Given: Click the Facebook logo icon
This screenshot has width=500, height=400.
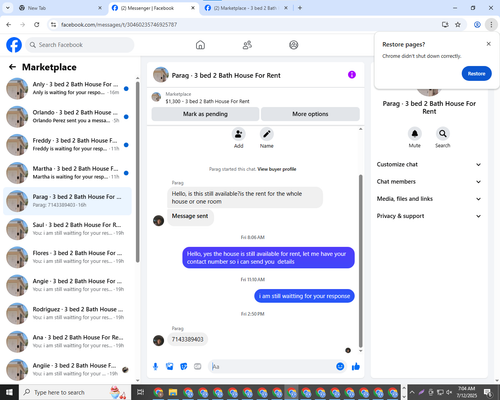Looking at the screenshot, I should (14, 45).
